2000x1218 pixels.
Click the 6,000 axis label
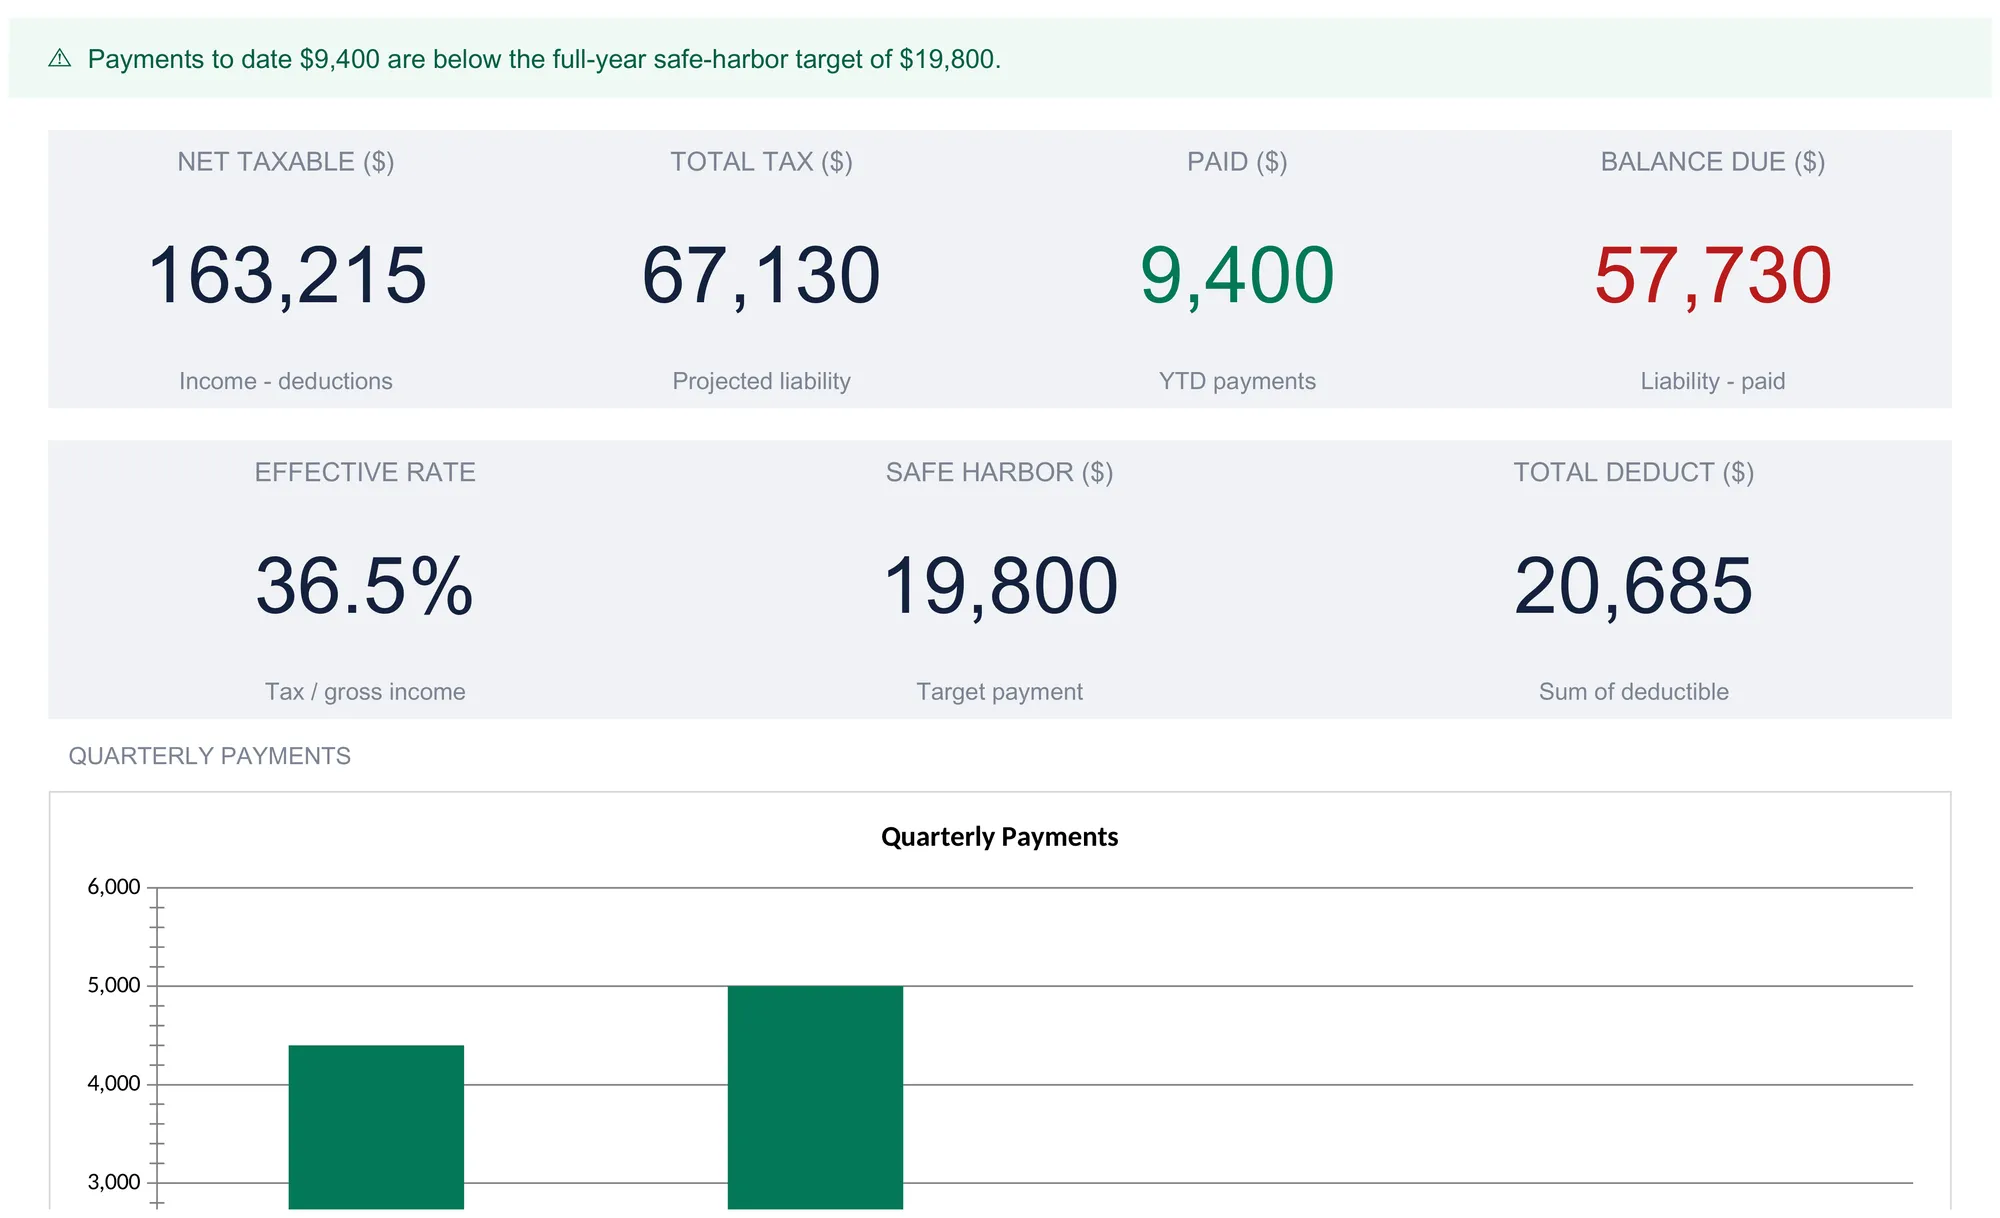(114, 887)
